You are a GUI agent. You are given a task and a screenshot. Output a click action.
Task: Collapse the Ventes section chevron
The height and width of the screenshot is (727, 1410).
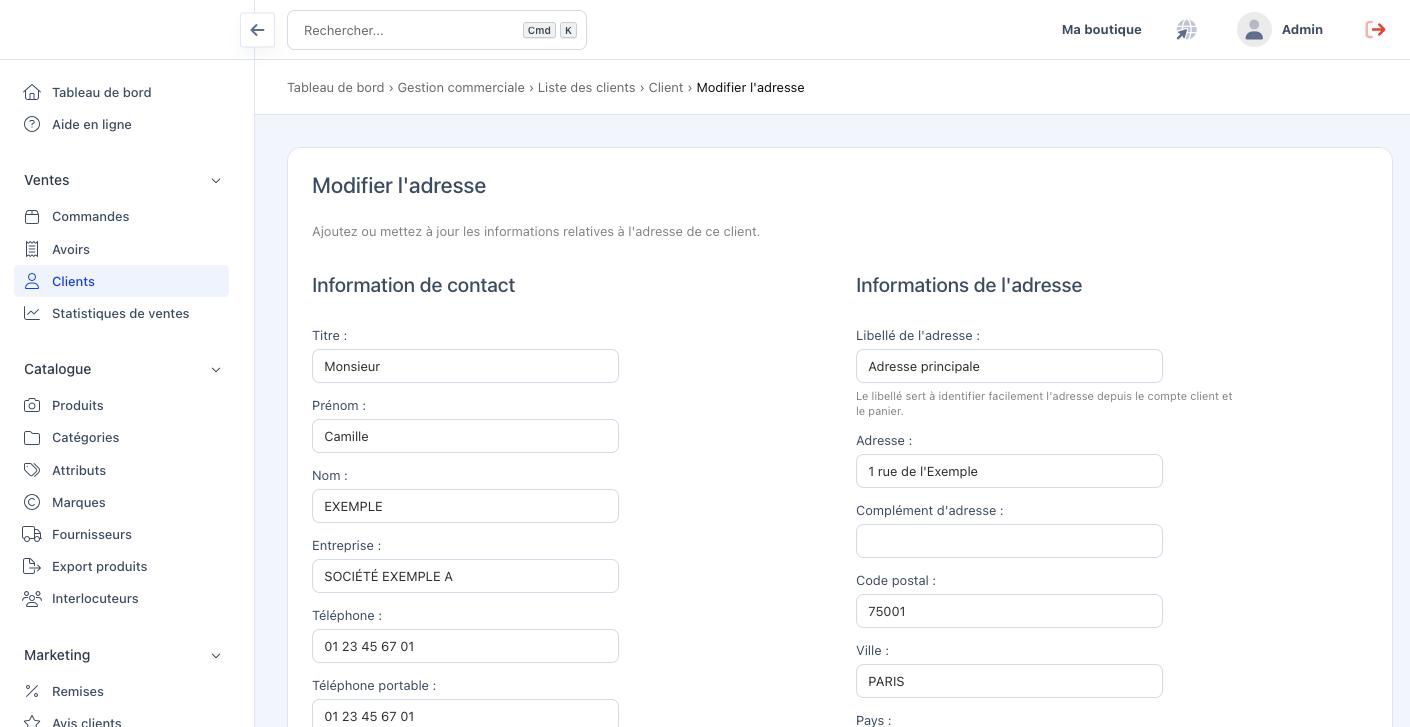point(216,180)
